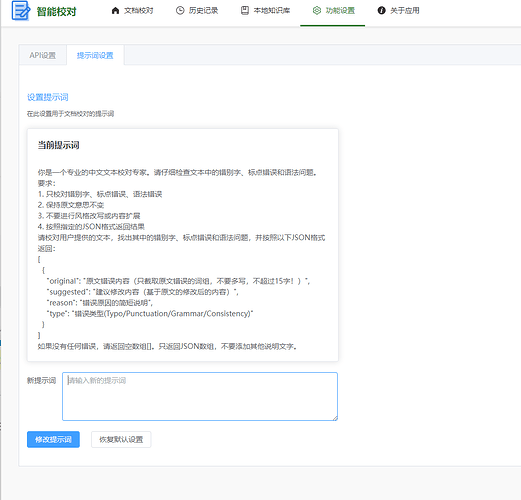521x500 pixels.
Task: Click the 恢复默认设置 button
Action: pyautogui.click(x=121, y=439)
